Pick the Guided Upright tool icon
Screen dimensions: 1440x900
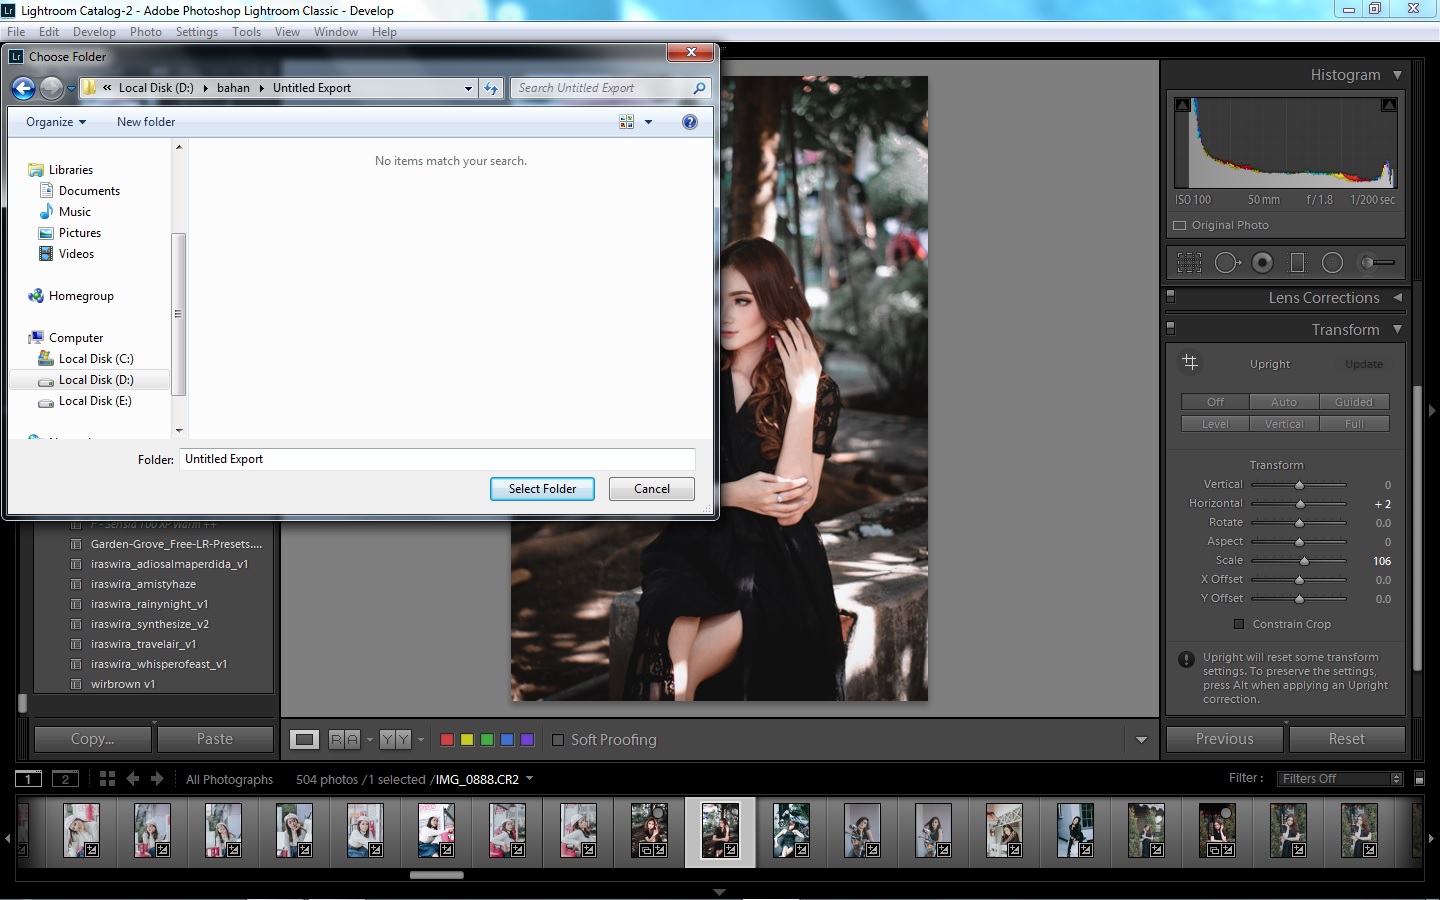click(x=1190, y=362)
